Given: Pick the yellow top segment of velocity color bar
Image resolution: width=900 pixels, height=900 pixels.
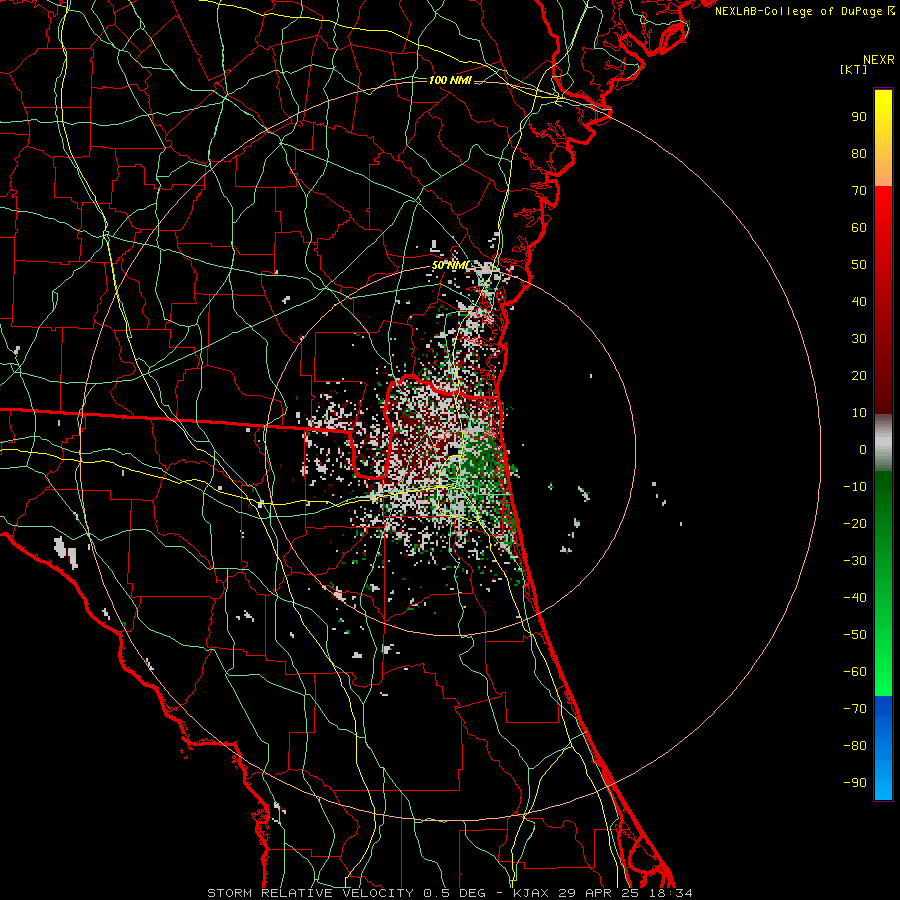Looking at the screenshot, I should pos(883,138).
